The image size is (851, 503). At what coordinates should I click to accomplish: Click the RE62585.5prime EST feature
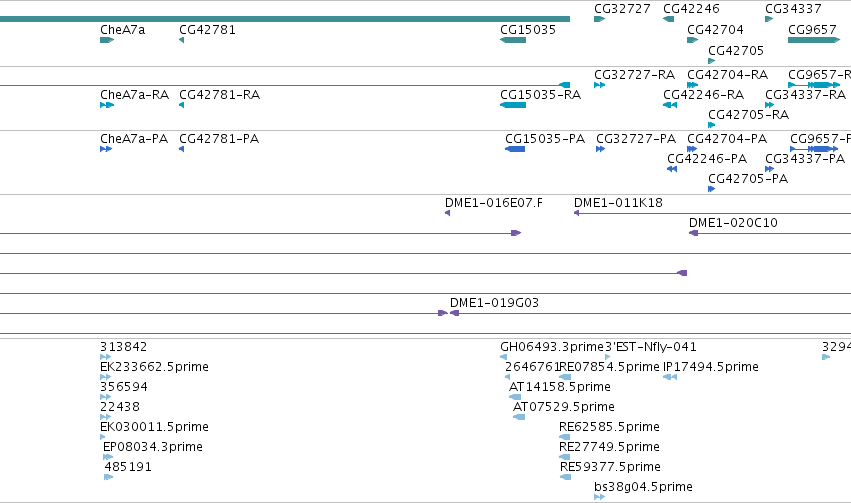click(x=565, y=437)
